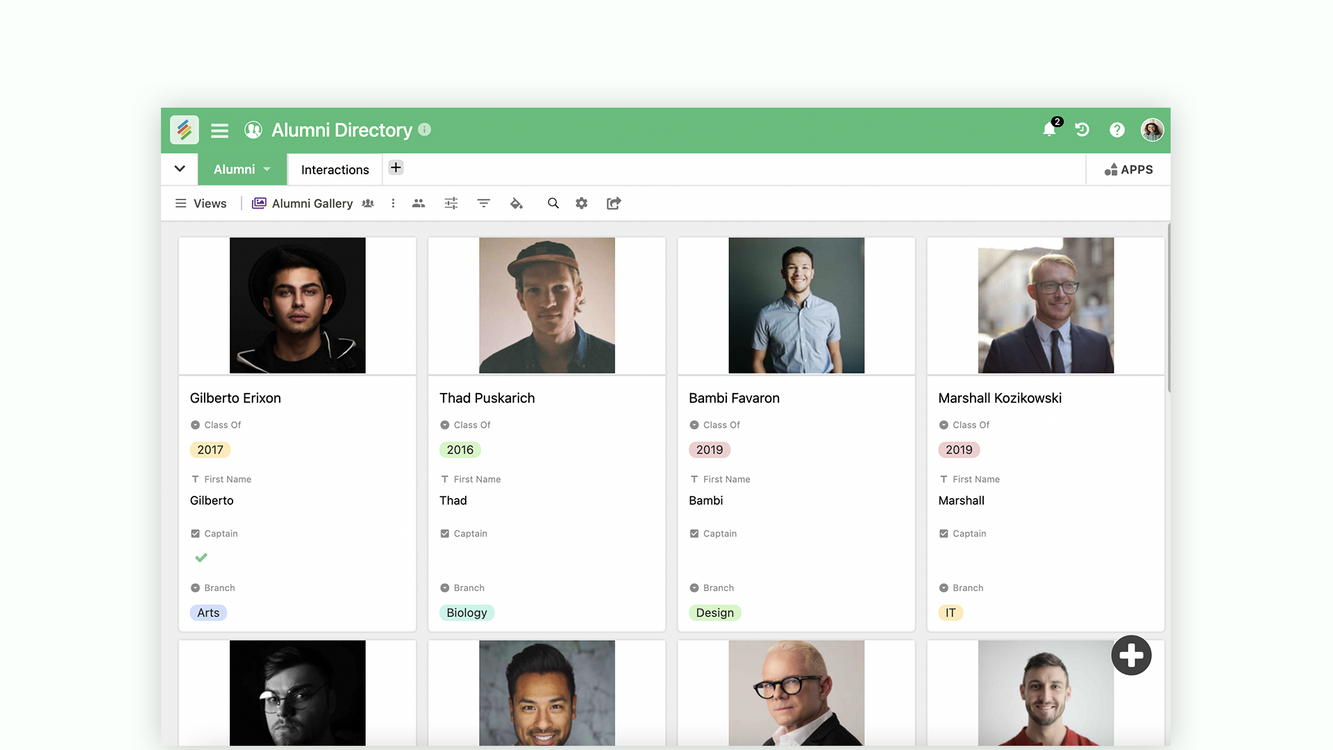Toggle Captain checkbox on Marshall Kozikowski's card
This screenshot has height=750, width=1333.
(949, 557)
